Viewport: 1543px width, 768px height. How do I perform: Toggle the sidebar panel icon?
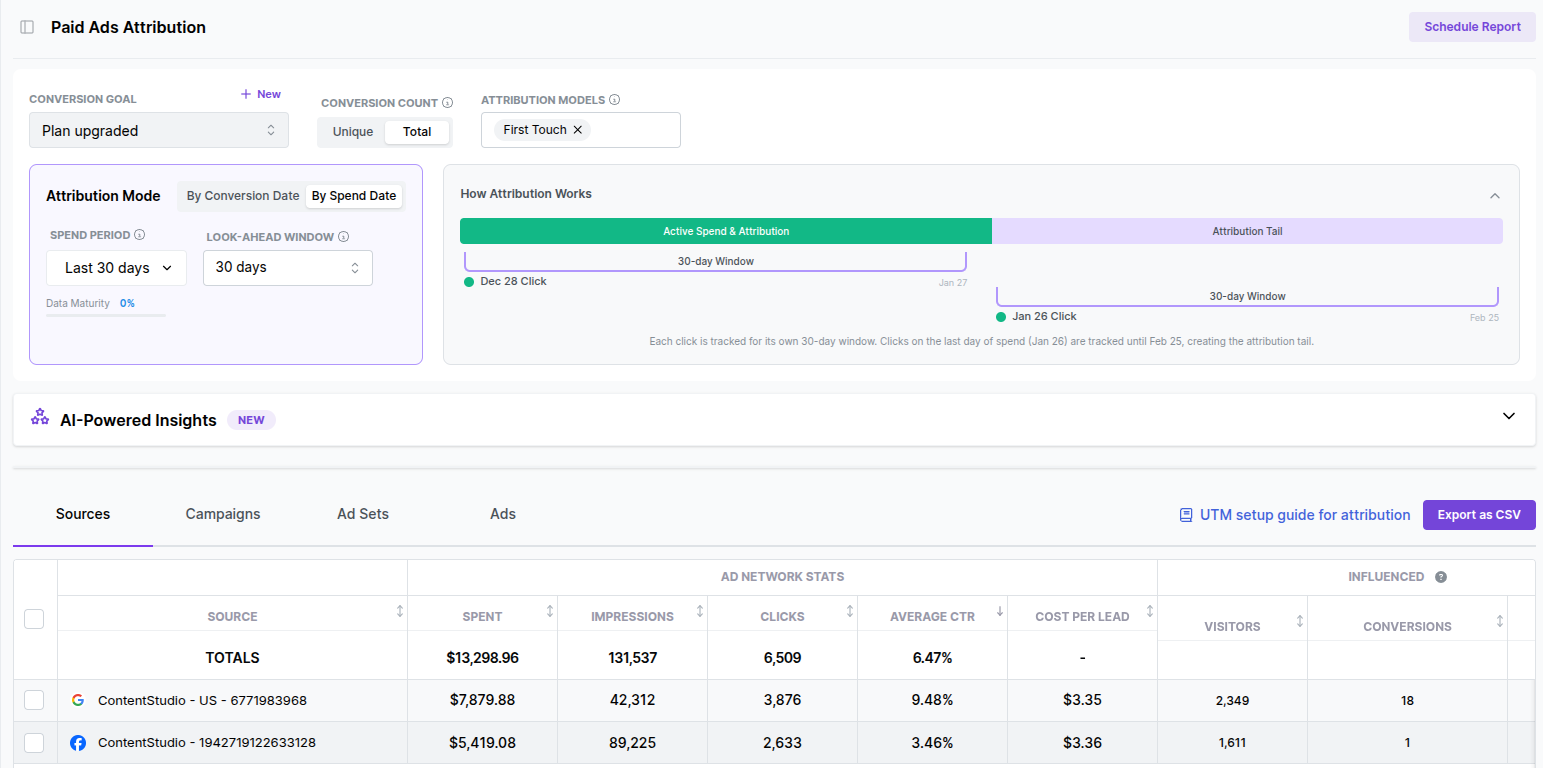[27, 27]
